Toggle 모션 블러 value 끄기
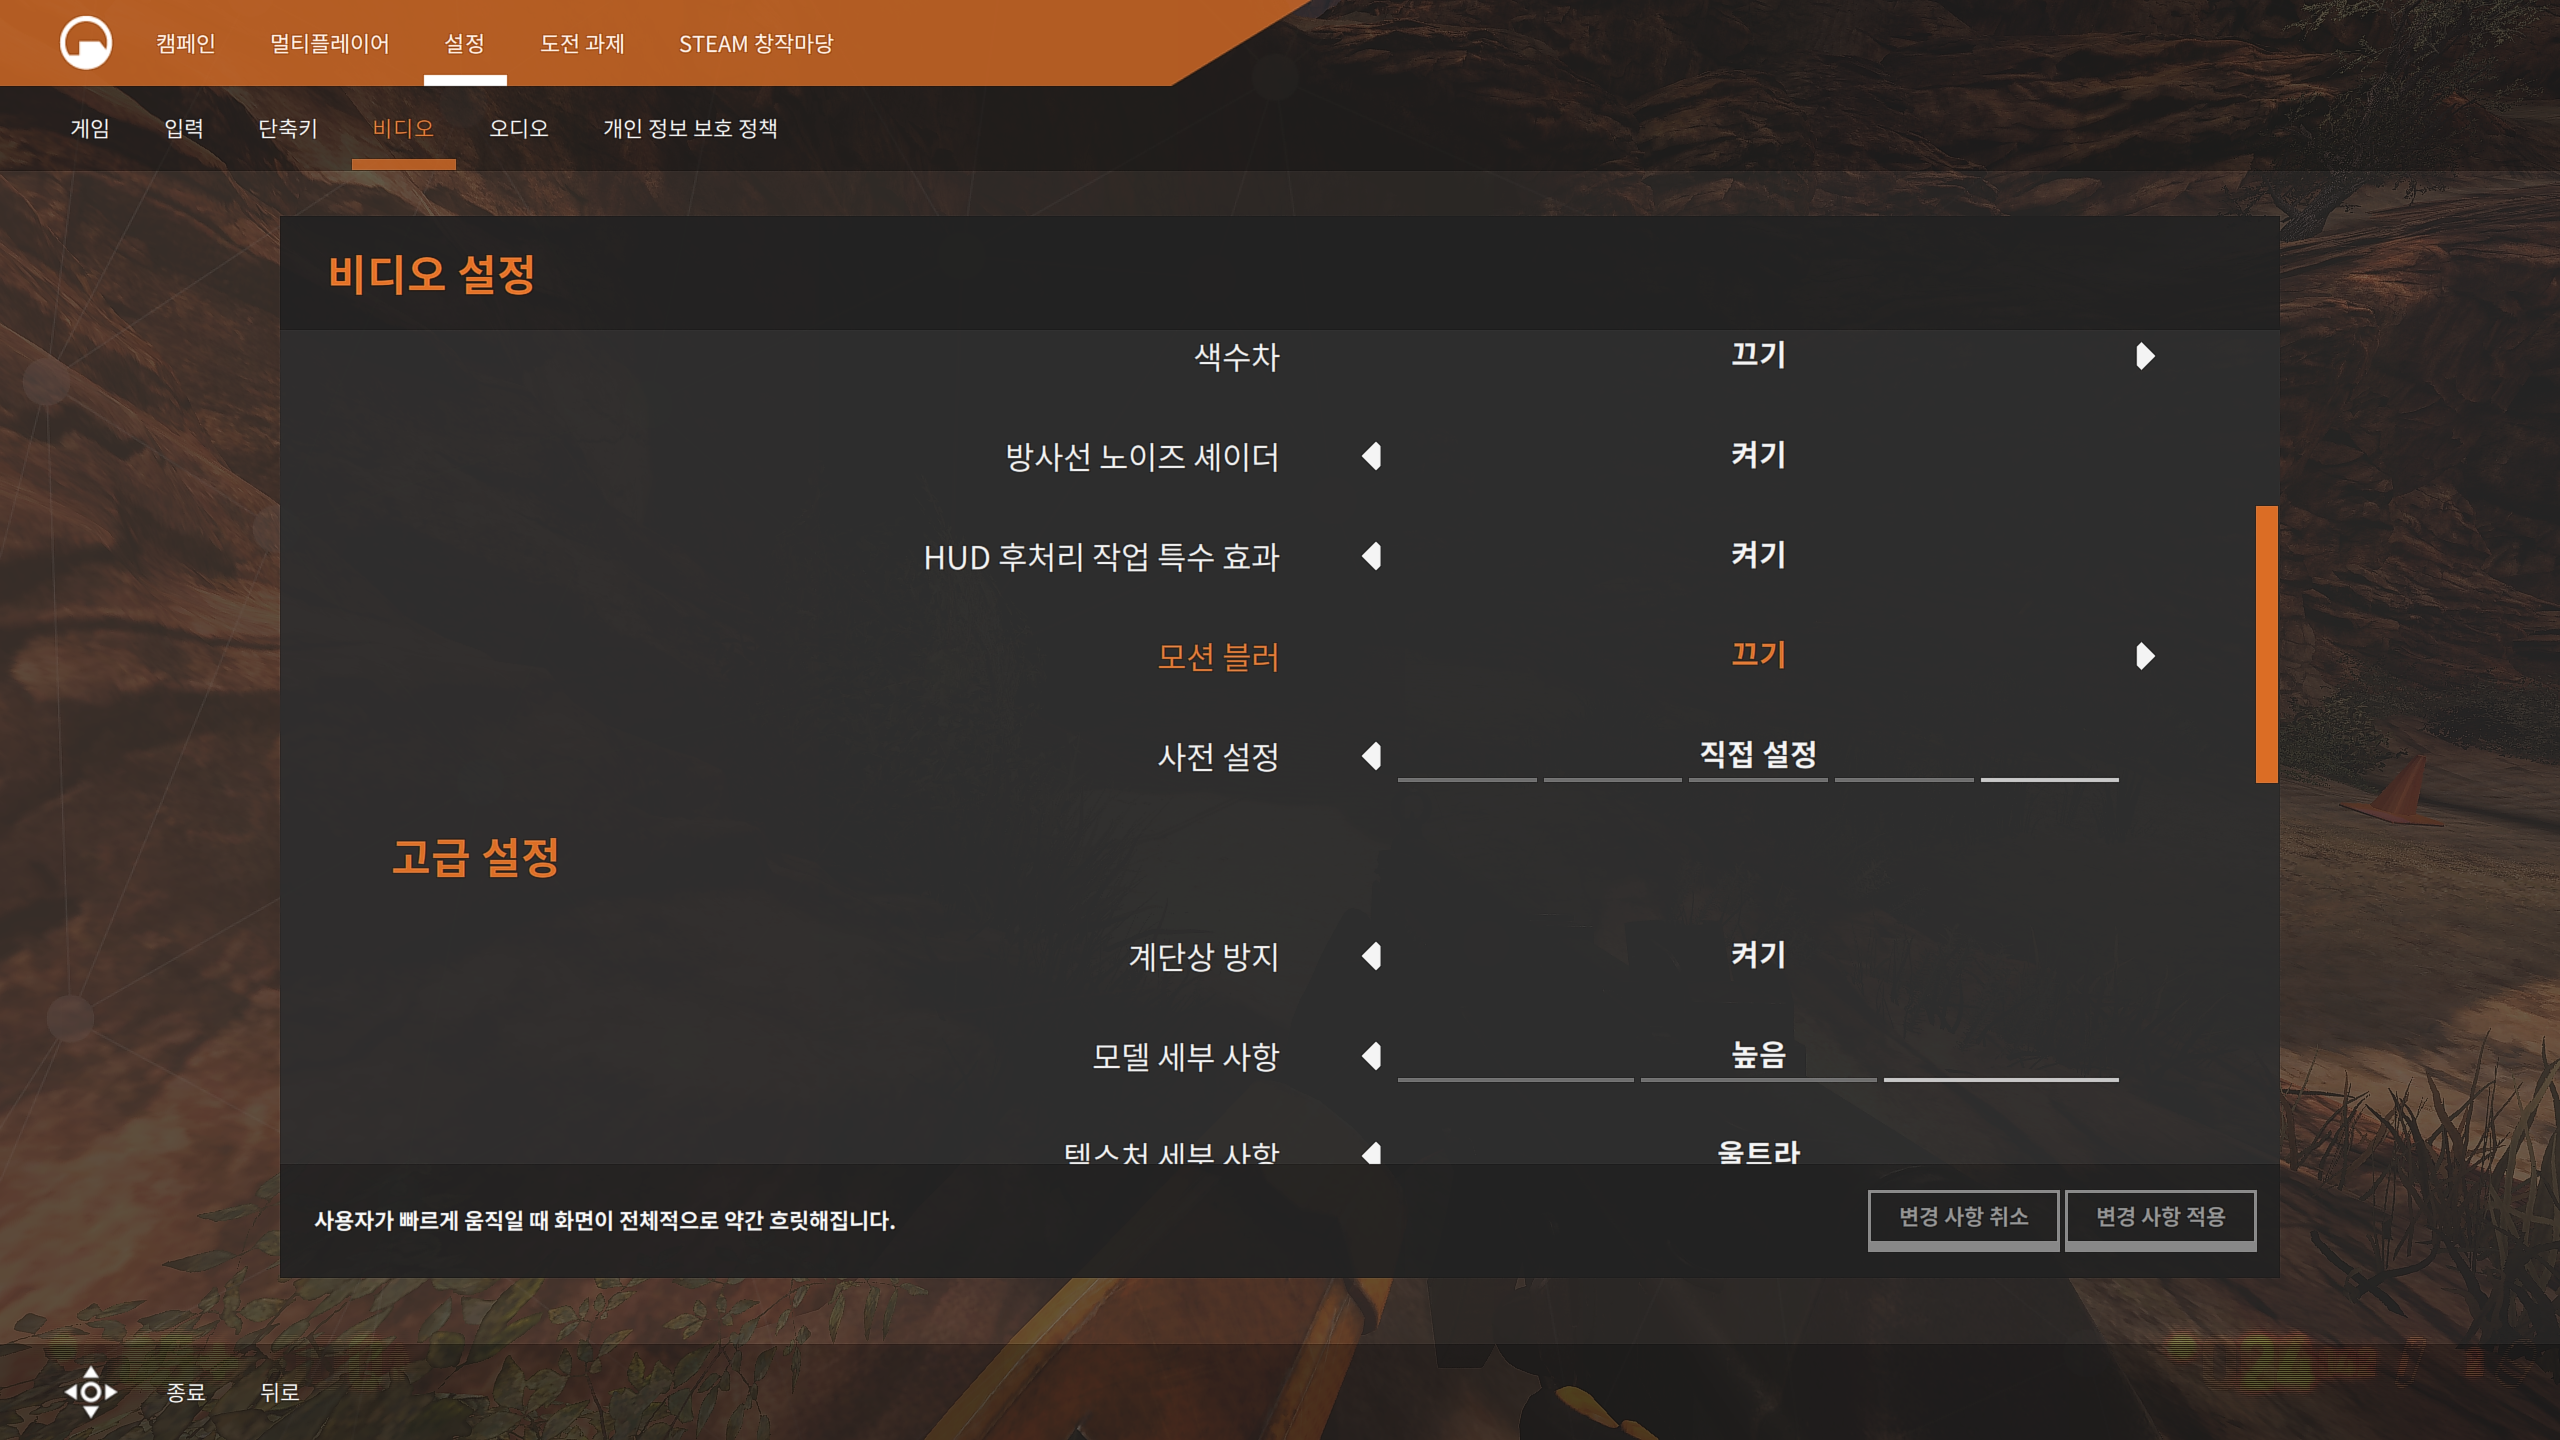 (x=1758, y=655)
